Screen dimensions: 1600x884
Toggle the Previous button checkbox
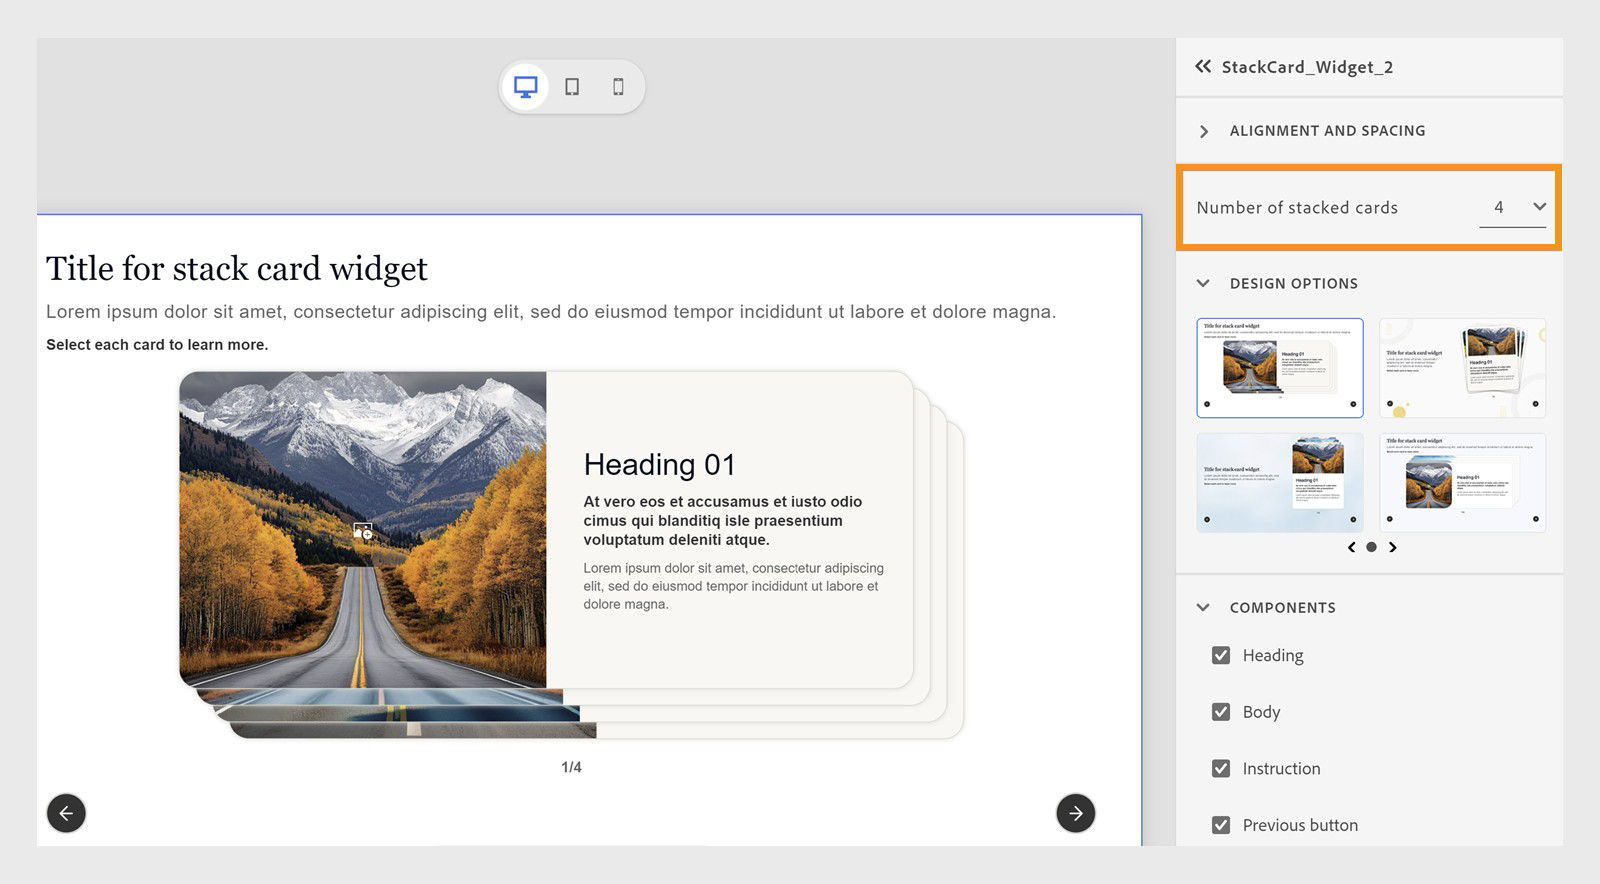(1221, 825)
